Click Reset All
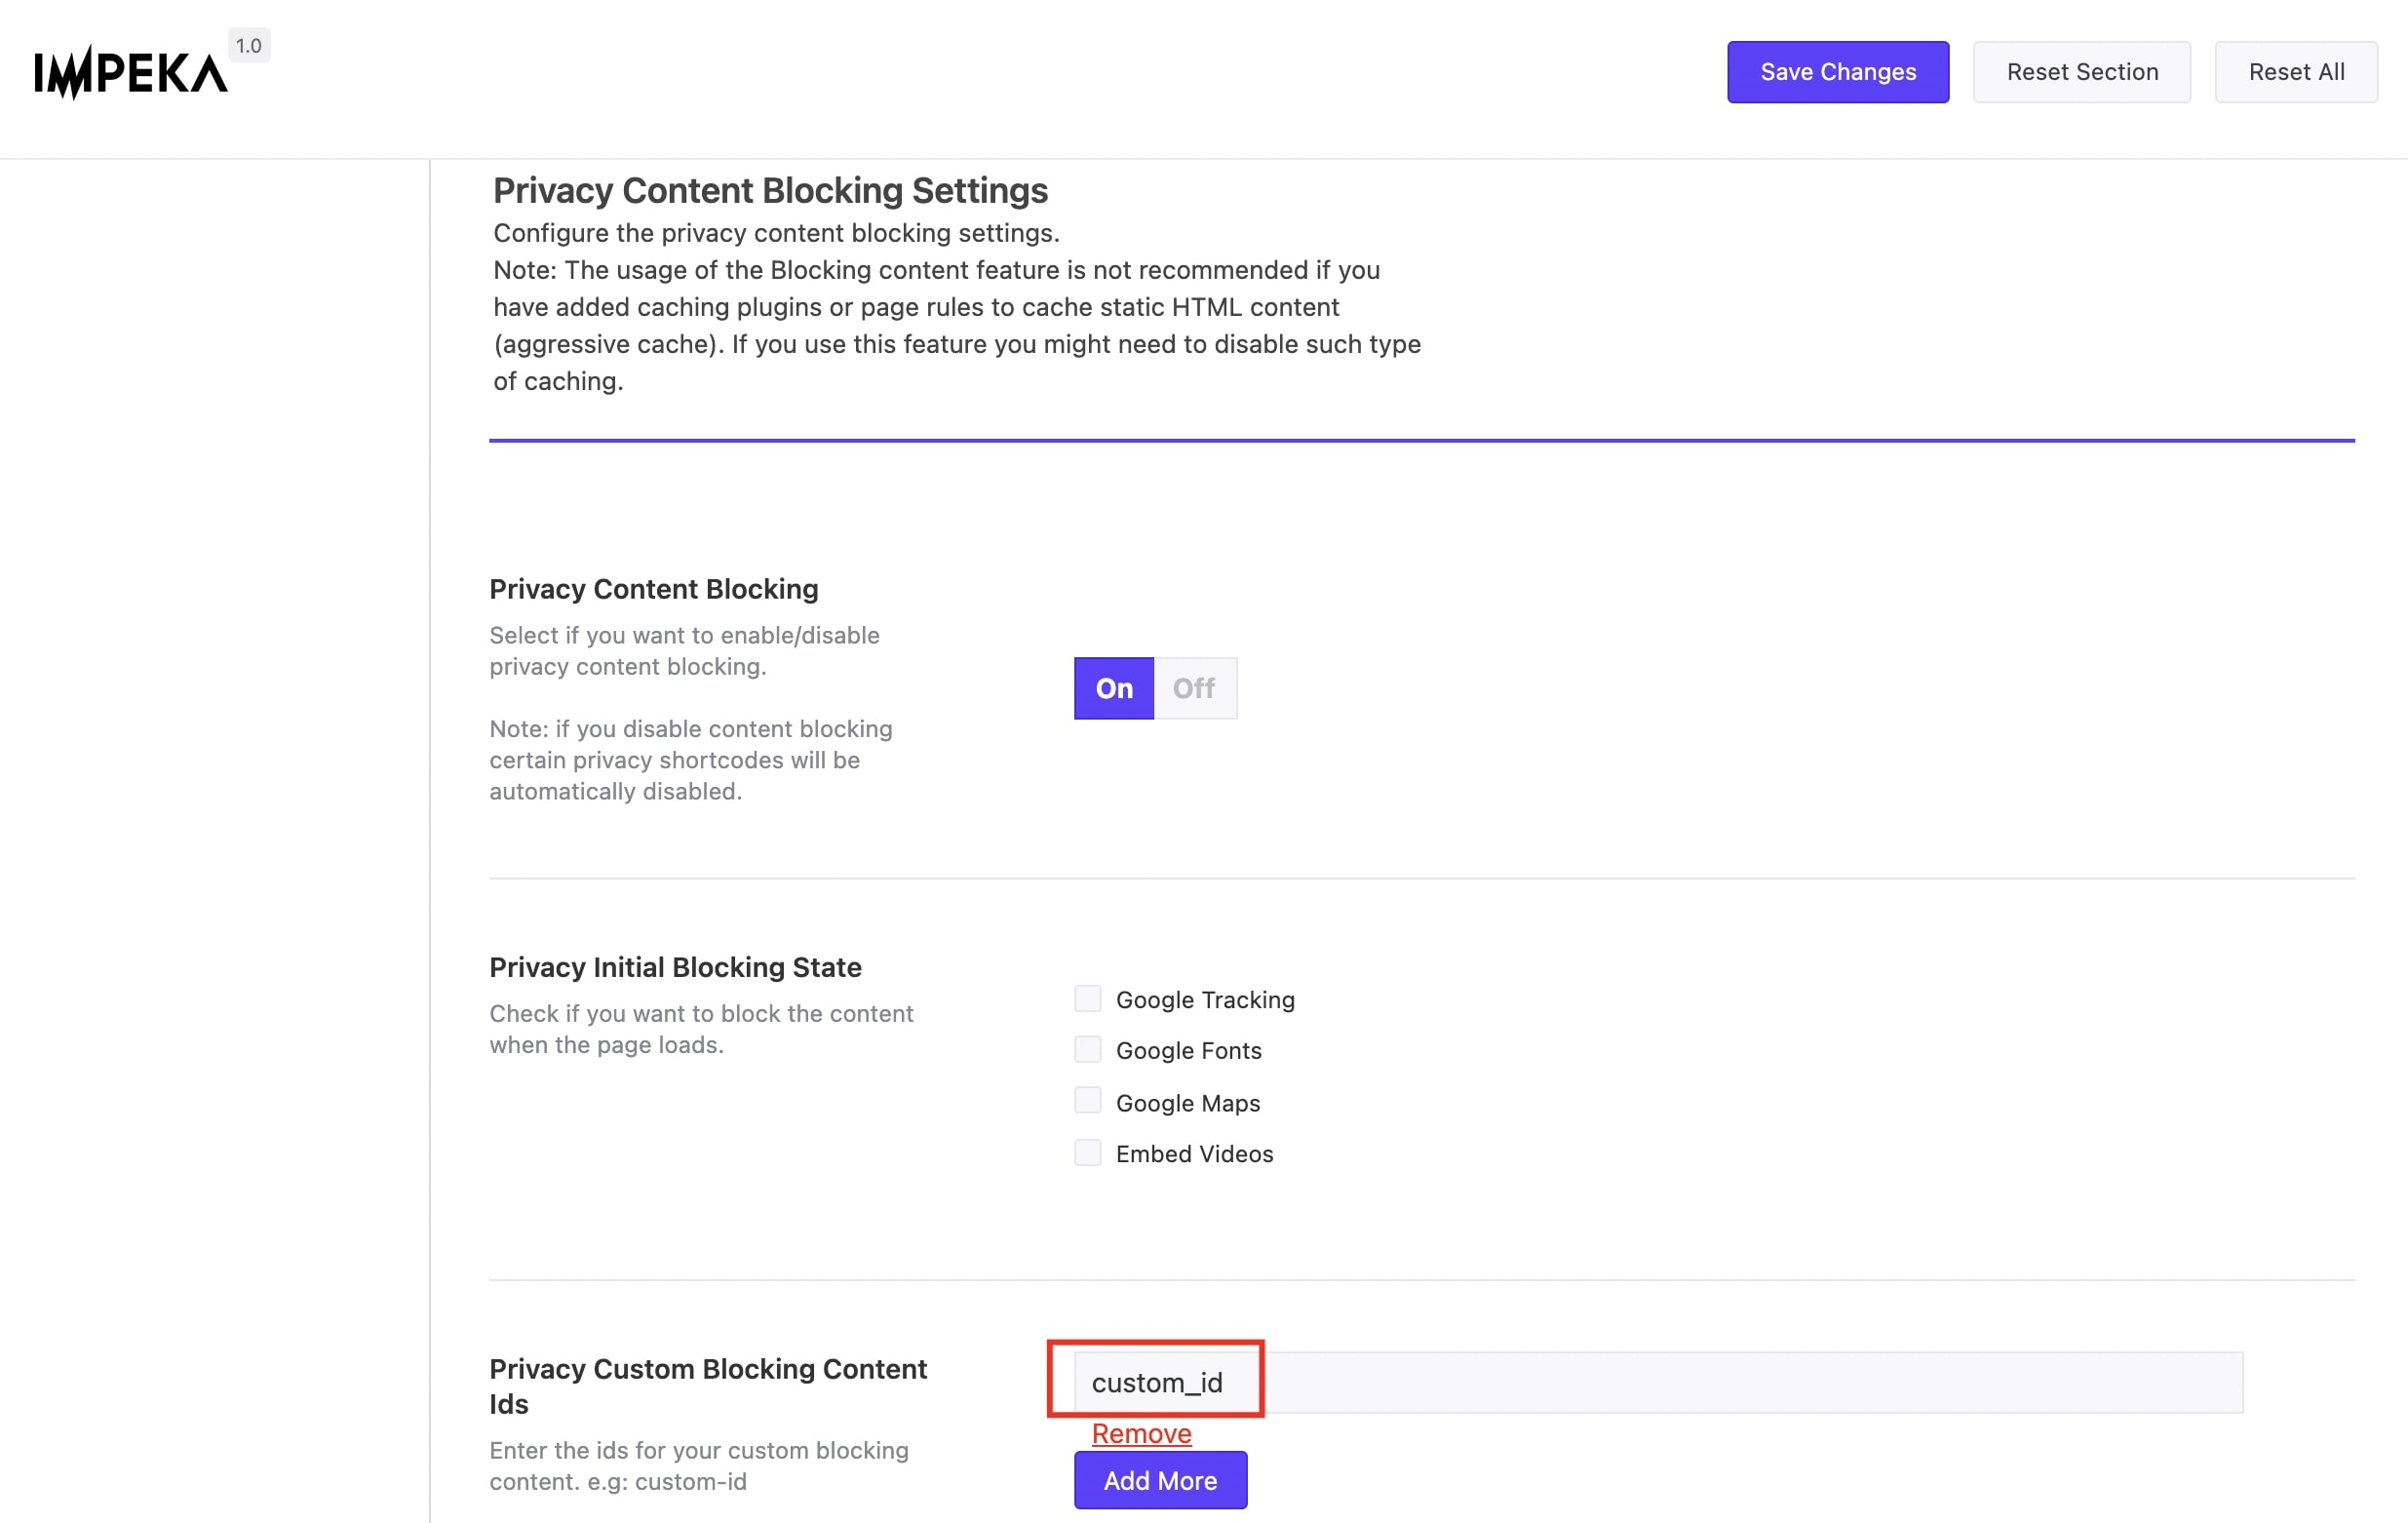Viewport: 2408px width, 1523px height. (2295, 71)
